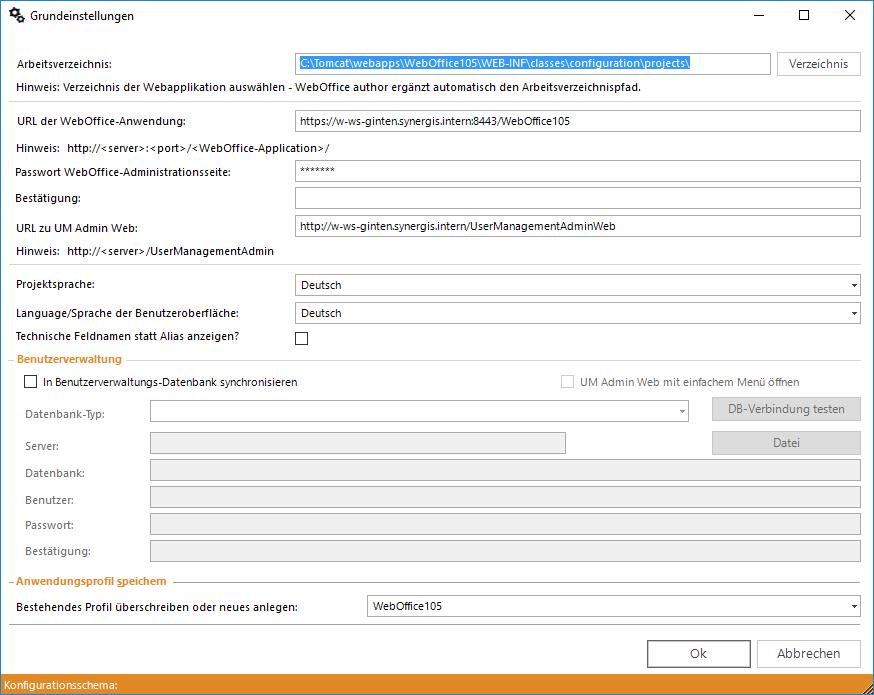Toggle 'UM Admin Web mit einfachem Menü öffnen'
This screenshot has width=874, height=695.
pyautogui.click(x=567, y=382)
